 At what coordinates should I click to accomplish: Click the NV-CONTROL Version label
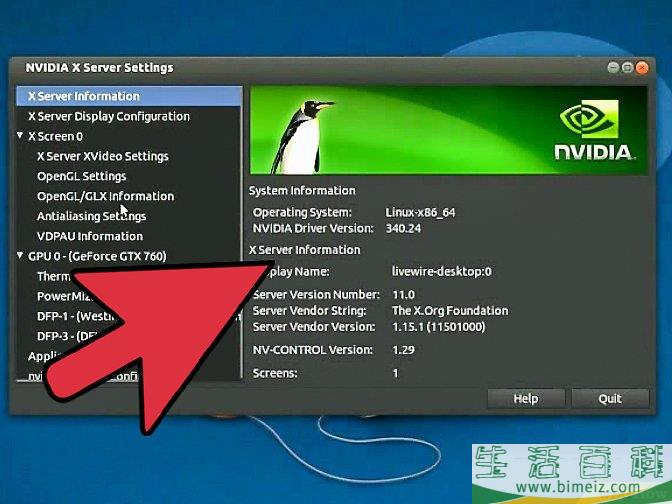click(312, 350)
